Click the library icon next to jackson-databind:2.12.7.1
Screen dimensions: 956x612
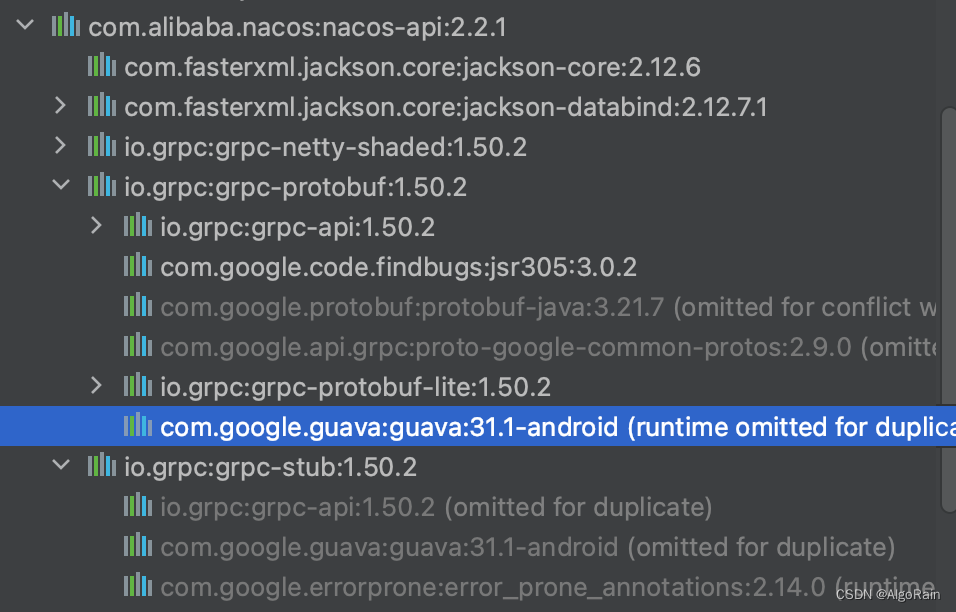pyautogui.click(x=101, y=106)
